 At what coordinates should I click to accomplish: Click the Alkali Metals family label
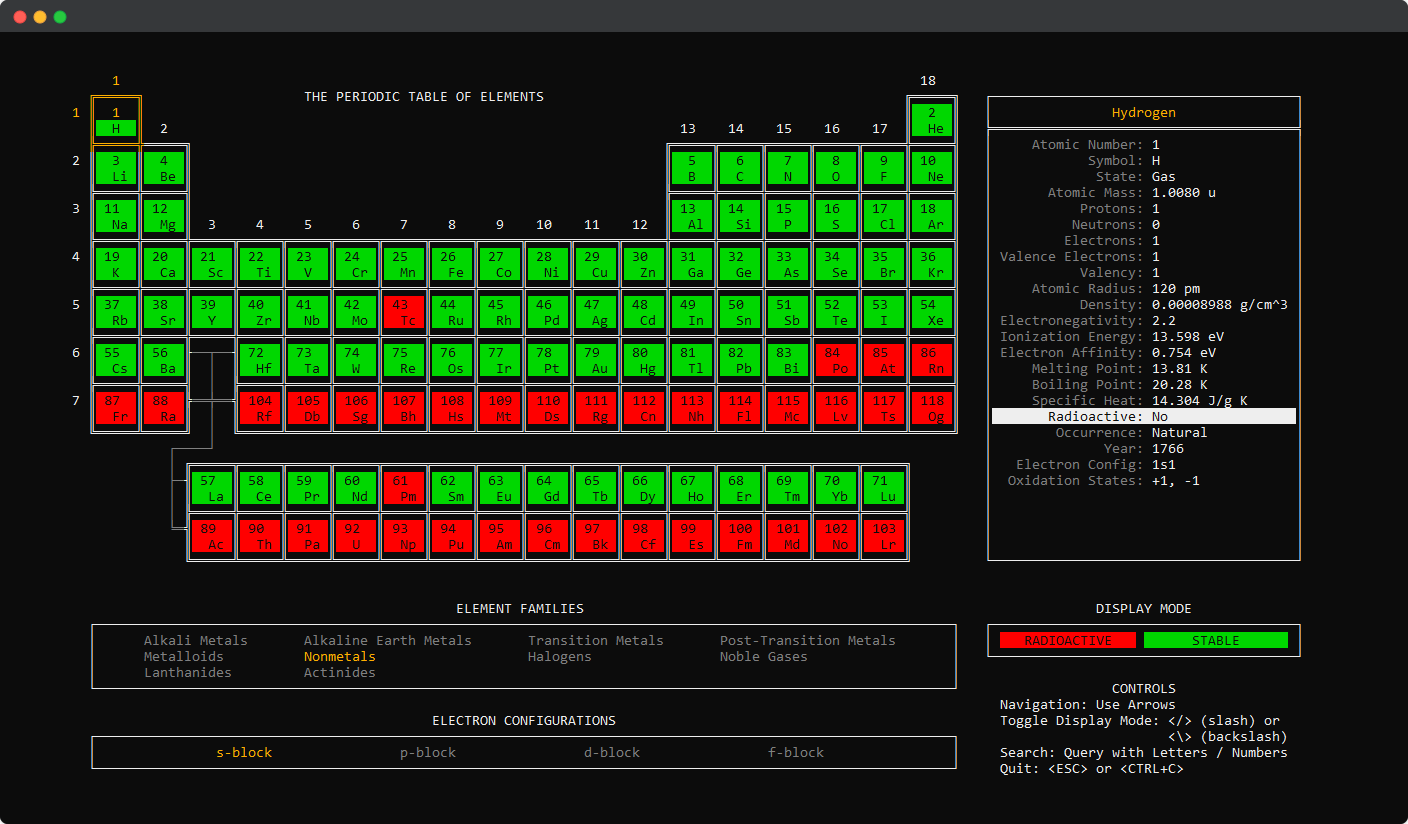pyautogui.click(x=196, y=640)
